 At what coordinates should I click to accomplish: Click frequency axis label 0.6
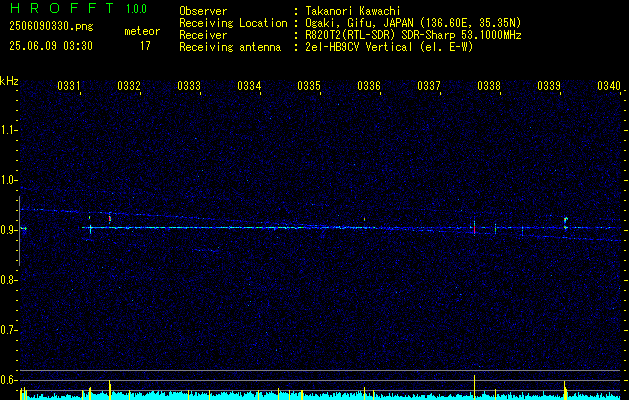(8, 380)
